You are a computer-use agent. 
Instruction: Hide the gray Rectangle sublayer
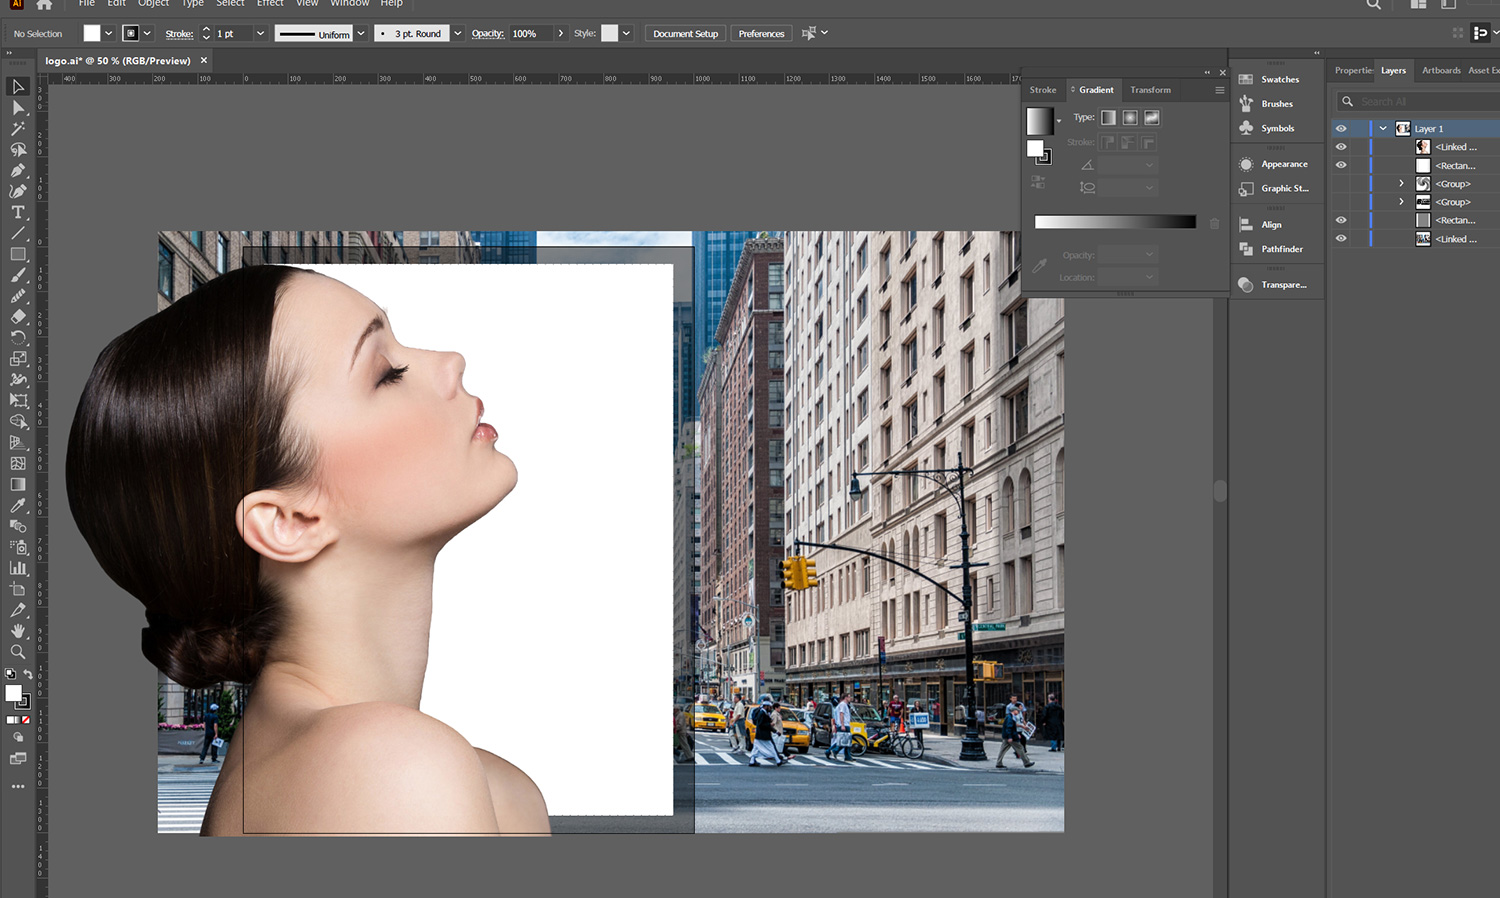(x=1341, y=220)
